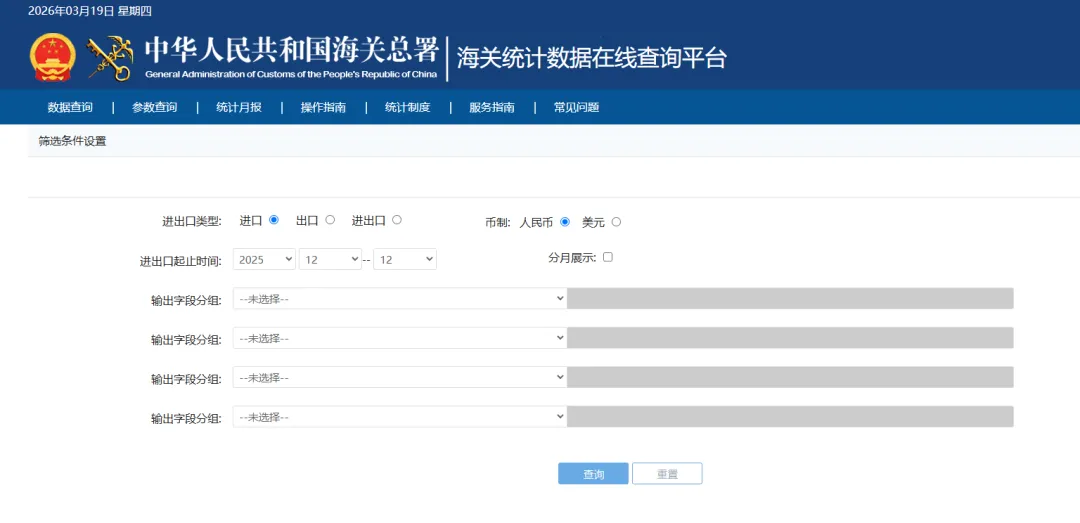Open the 常见问题 menu
This screenshot has height=523, width=1080.
pyautogui.click(x=577, y=107)
